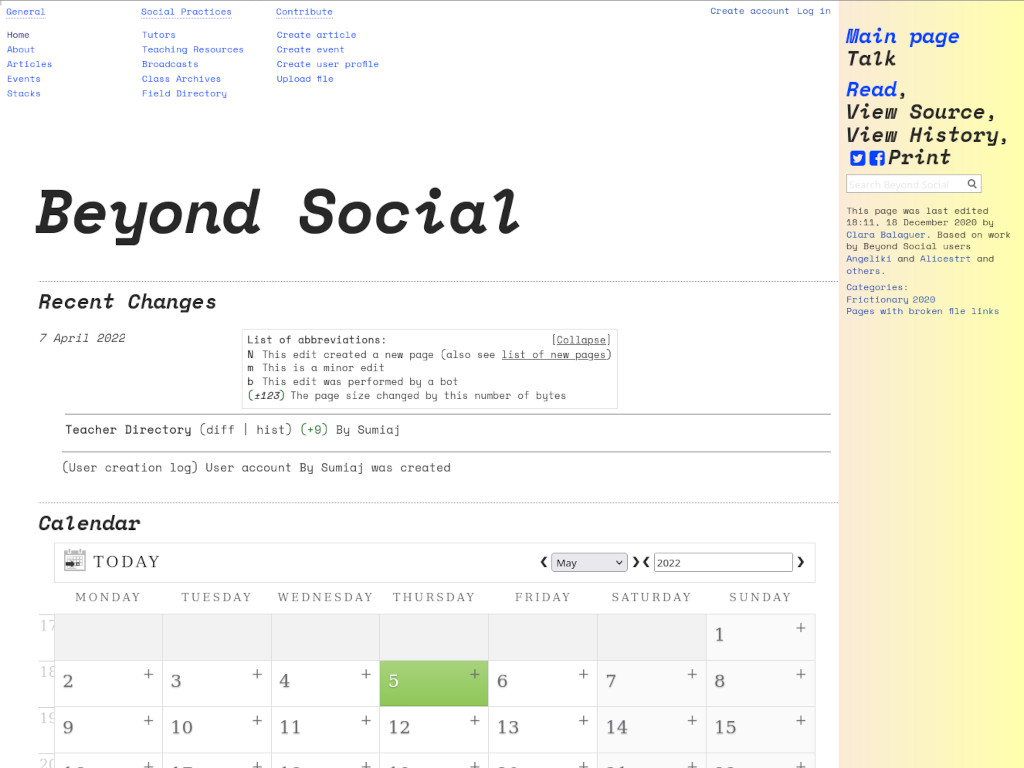Add event on May 1 plus icon
This screenshot has height=768, width=1024.
pyautogui.click(x=800, y=628)
